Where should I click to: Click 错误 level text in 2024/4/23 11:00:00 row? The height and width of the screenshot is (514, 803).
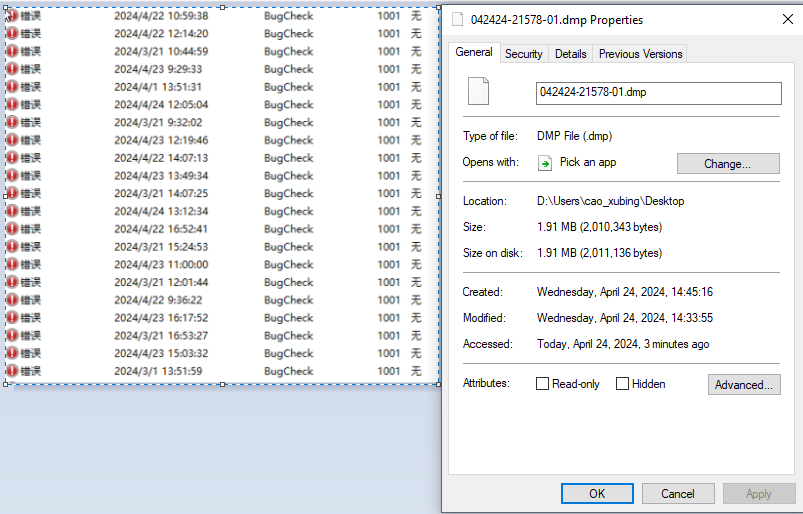click(31, 264)
